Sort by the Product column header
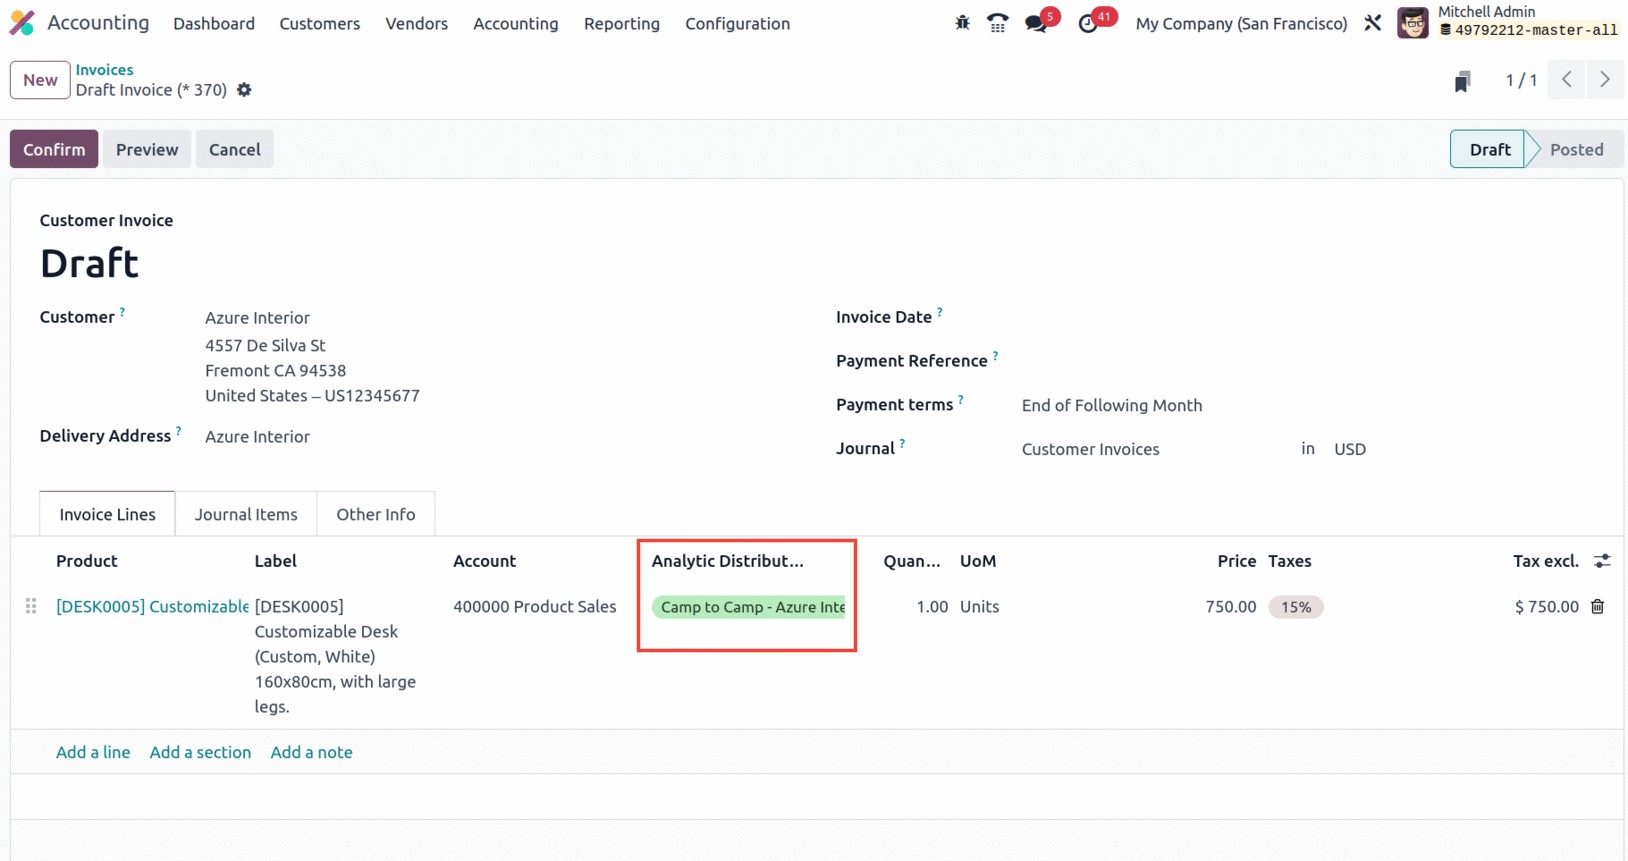This screenshot has height=861, width=1628. click(x=87, y=561)
